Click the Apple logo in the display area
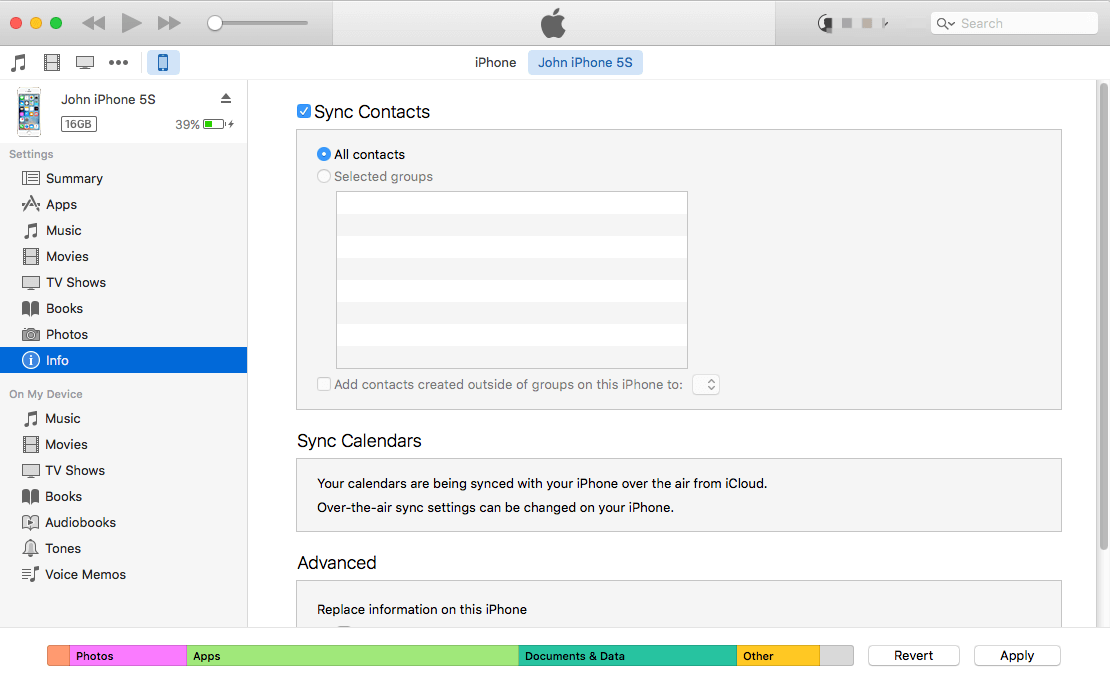1110x680 pixels. (554, 23)
